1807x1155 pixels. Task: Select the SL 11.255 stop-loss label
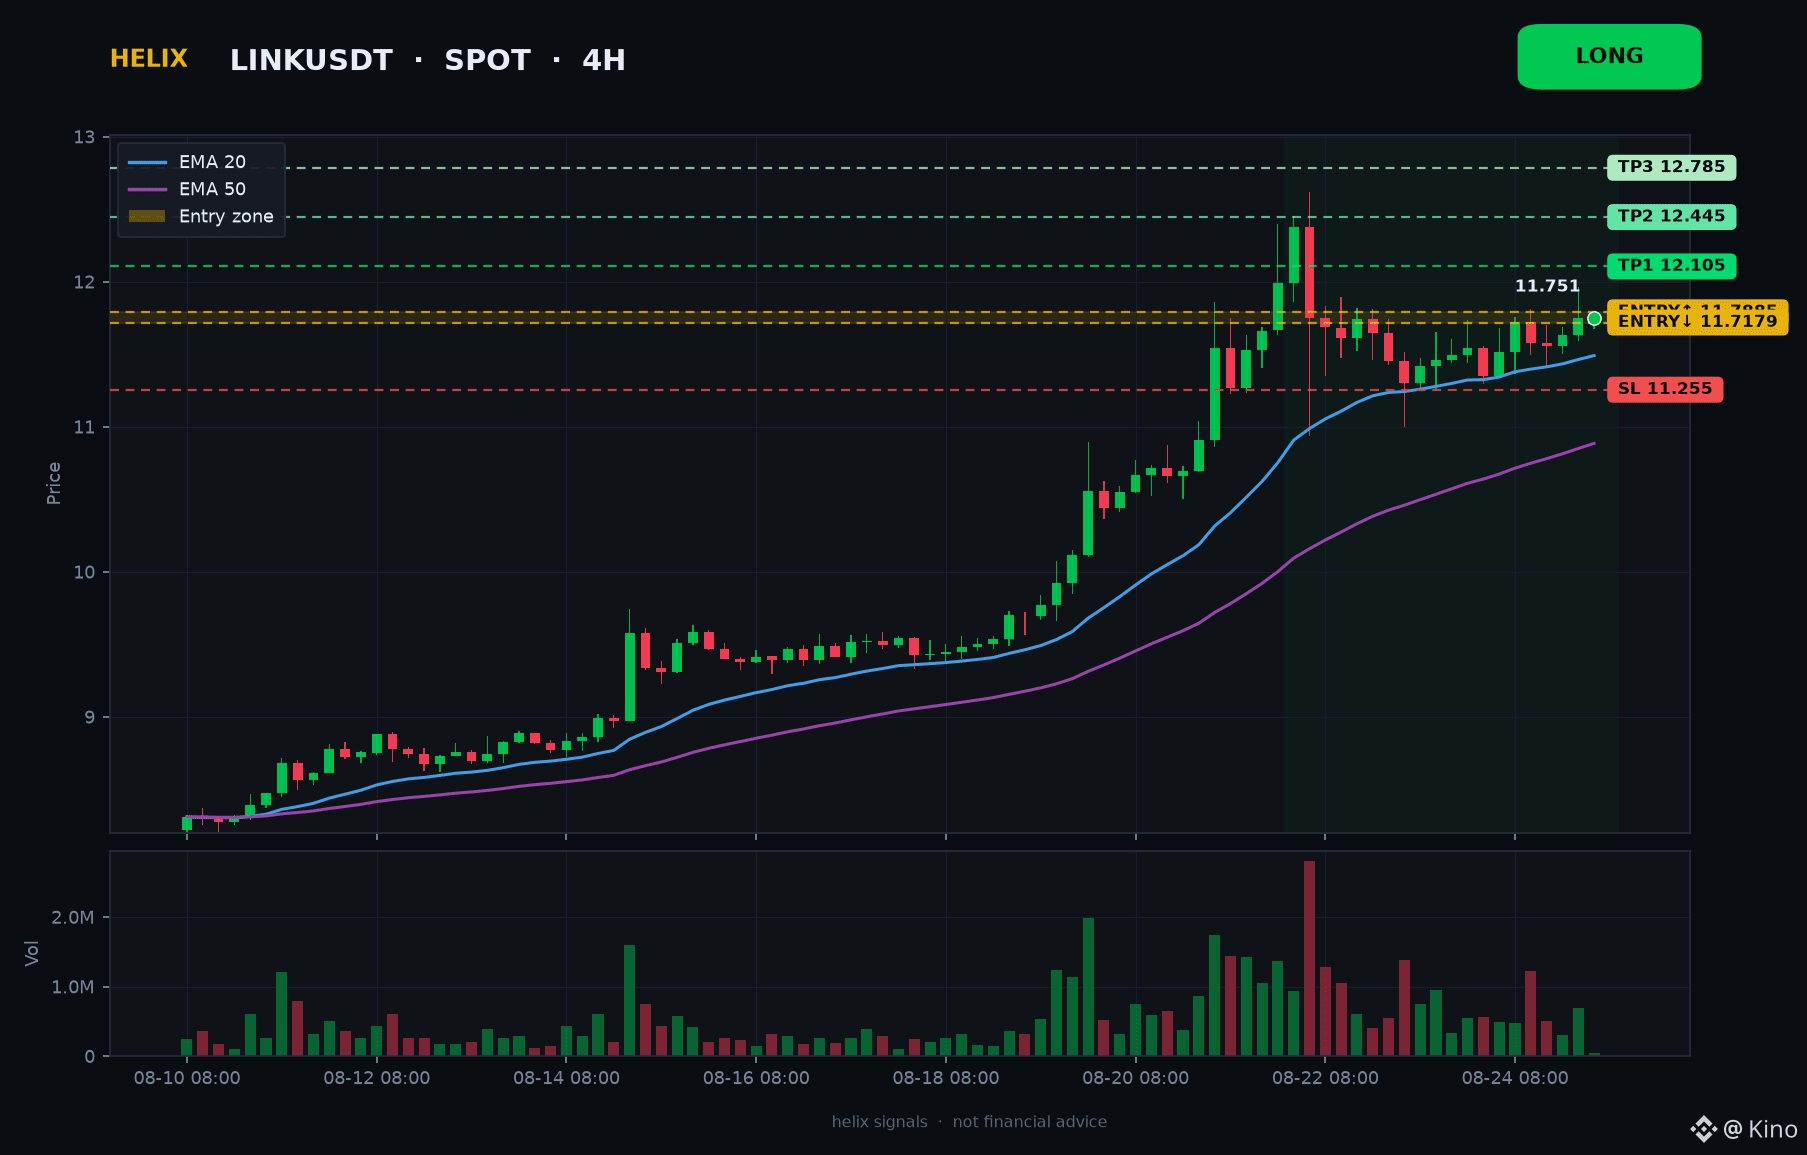[1664, 389]
